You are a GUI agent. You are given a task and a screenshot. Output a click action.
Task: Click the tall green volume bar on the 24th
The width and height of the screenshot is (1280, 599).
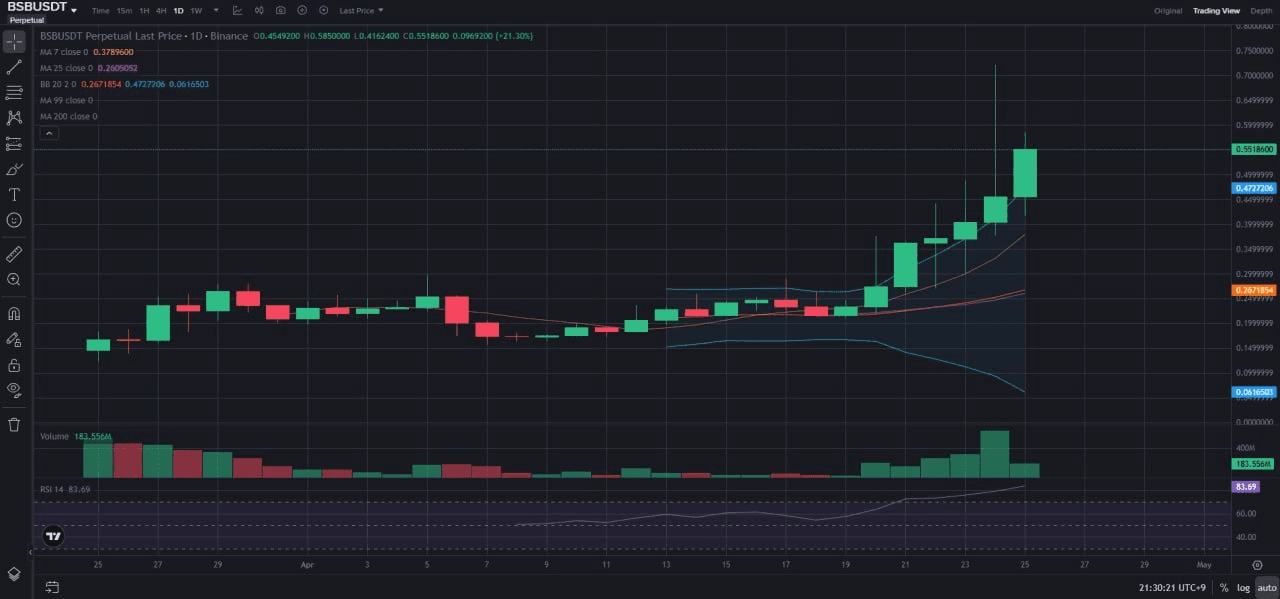point(995,454)
